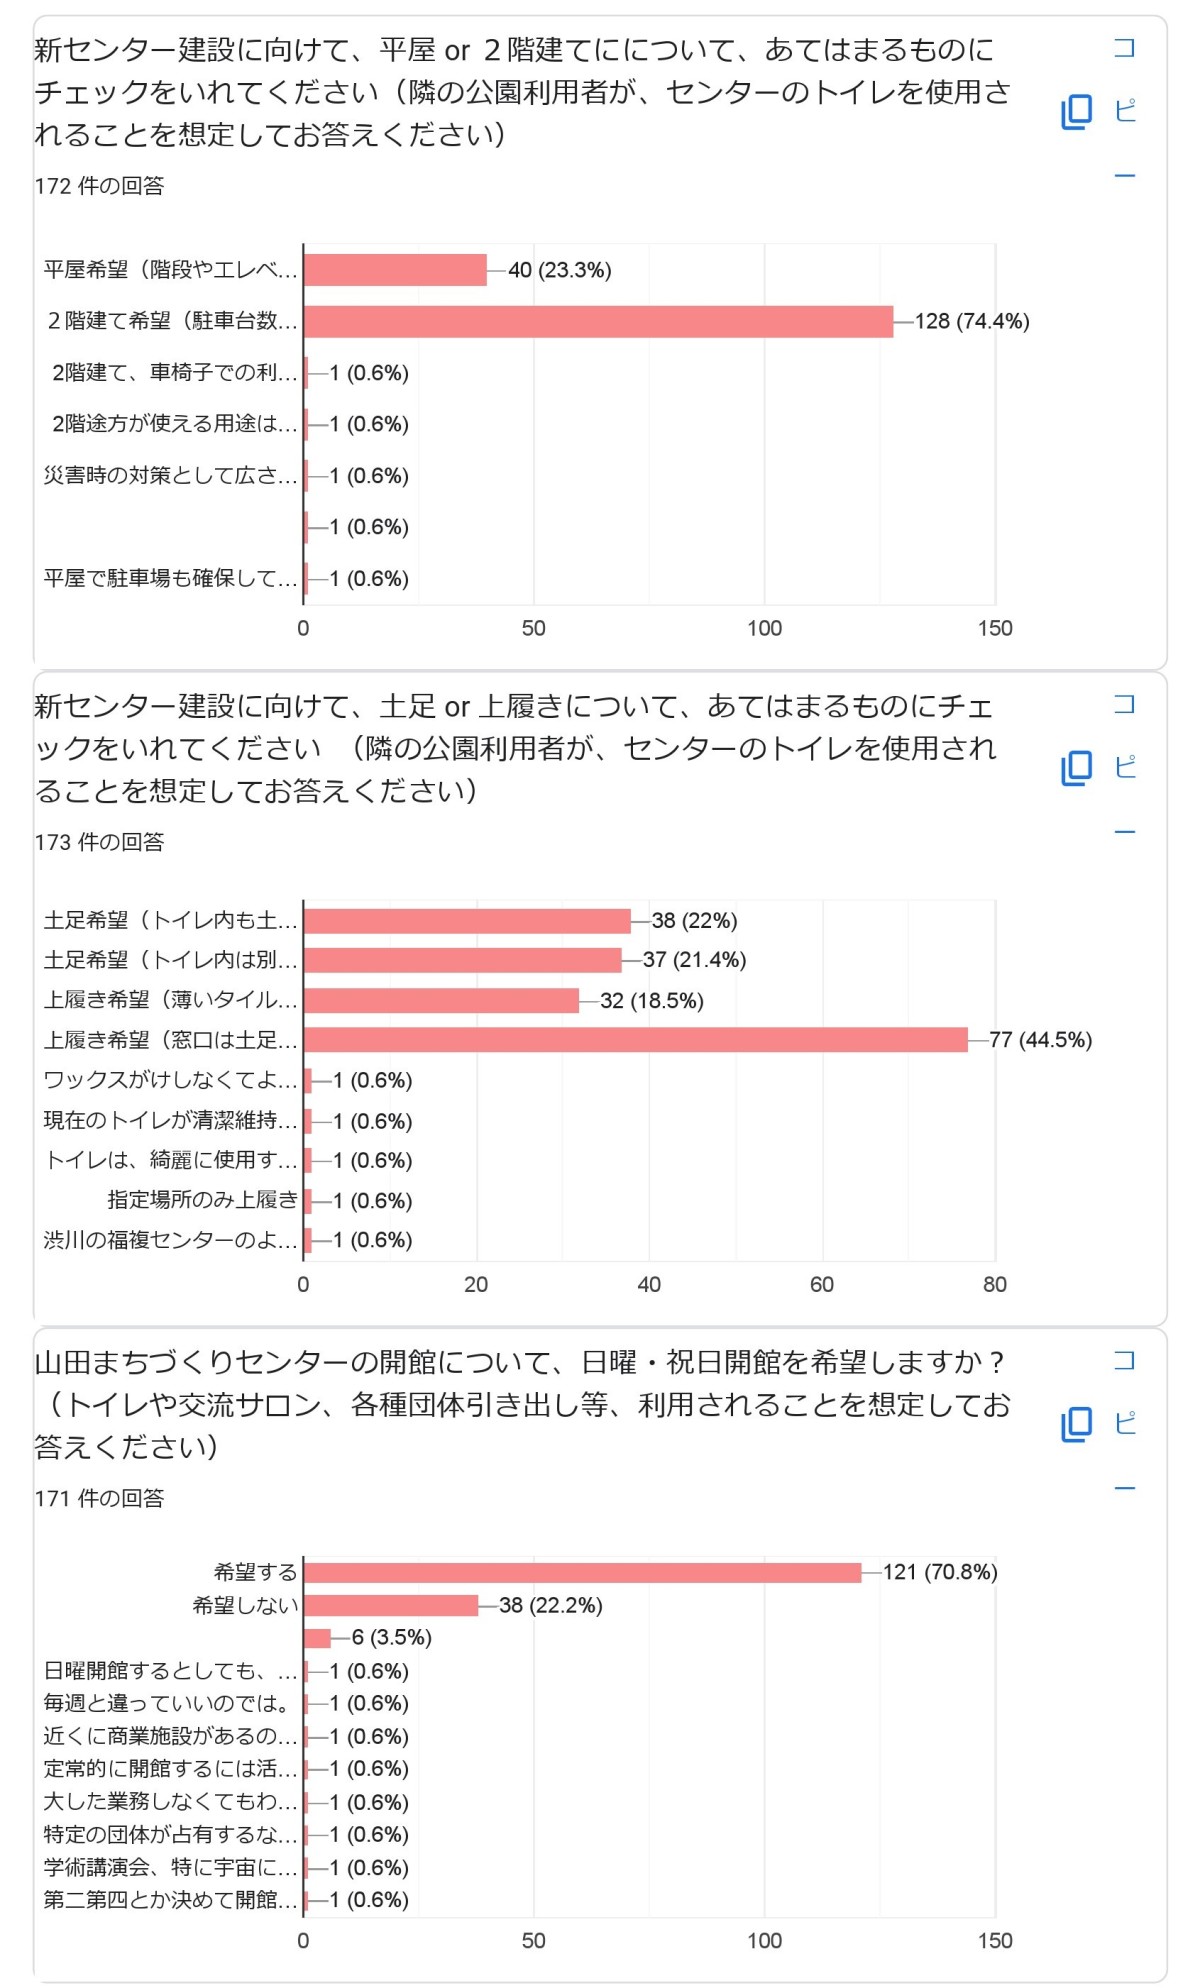Click the 指定場所のみ上履き axis label
Viewport: 1200px width, 1988px height.
(202, 1200)
